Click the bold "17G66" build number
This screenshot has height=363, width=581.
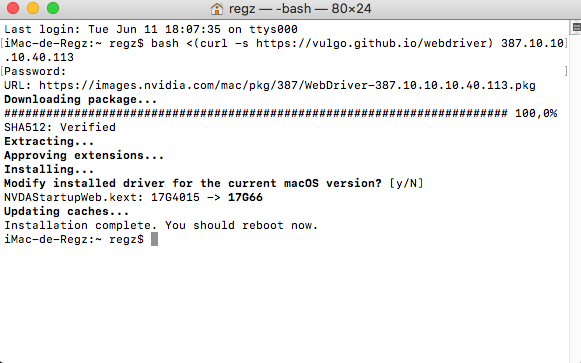tap(245, 197)
